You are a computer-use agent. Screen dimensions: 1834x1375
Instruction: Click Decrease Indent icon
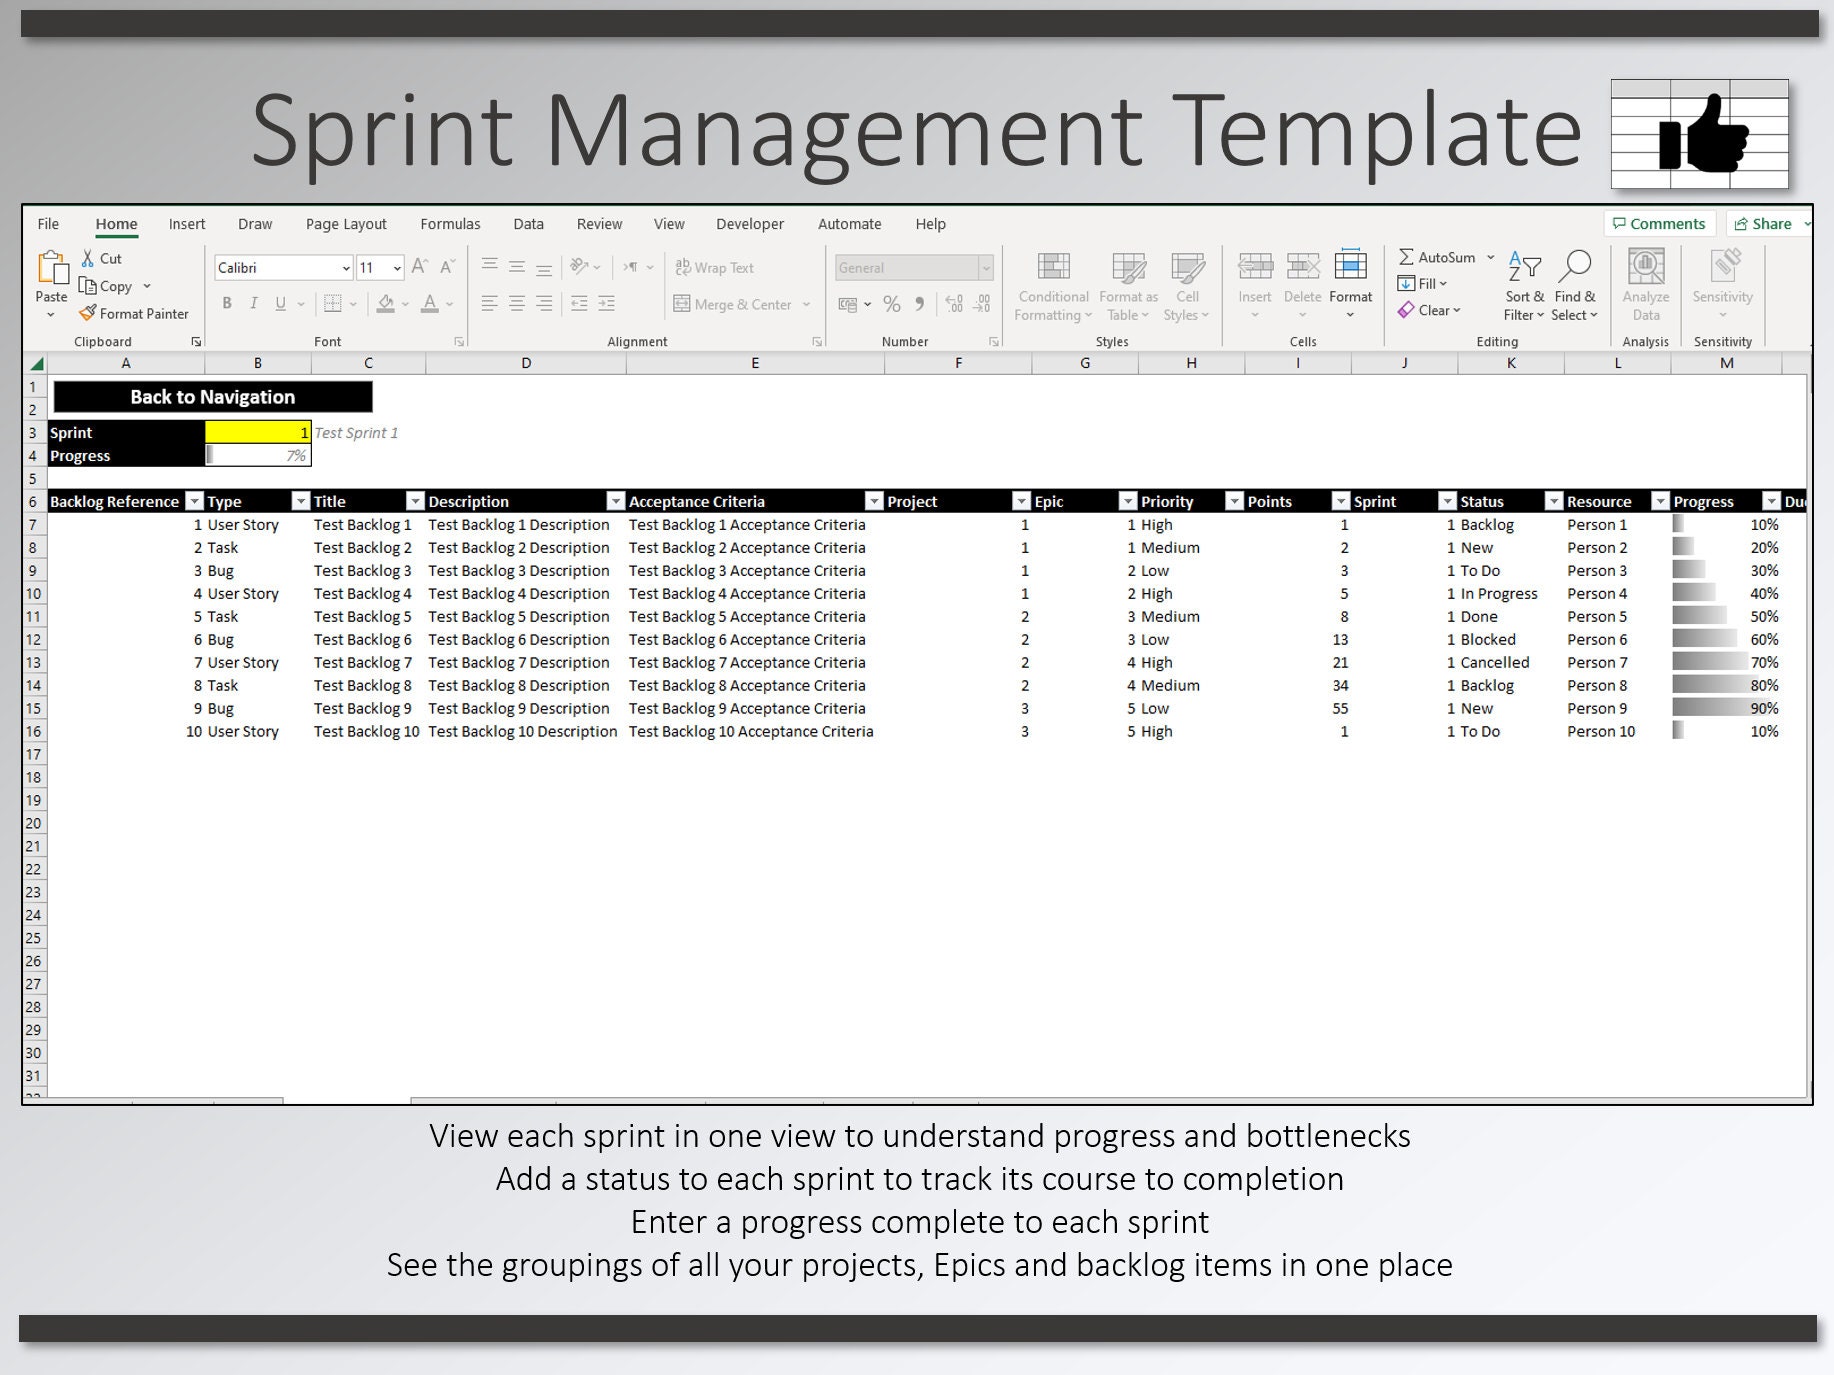579,303
